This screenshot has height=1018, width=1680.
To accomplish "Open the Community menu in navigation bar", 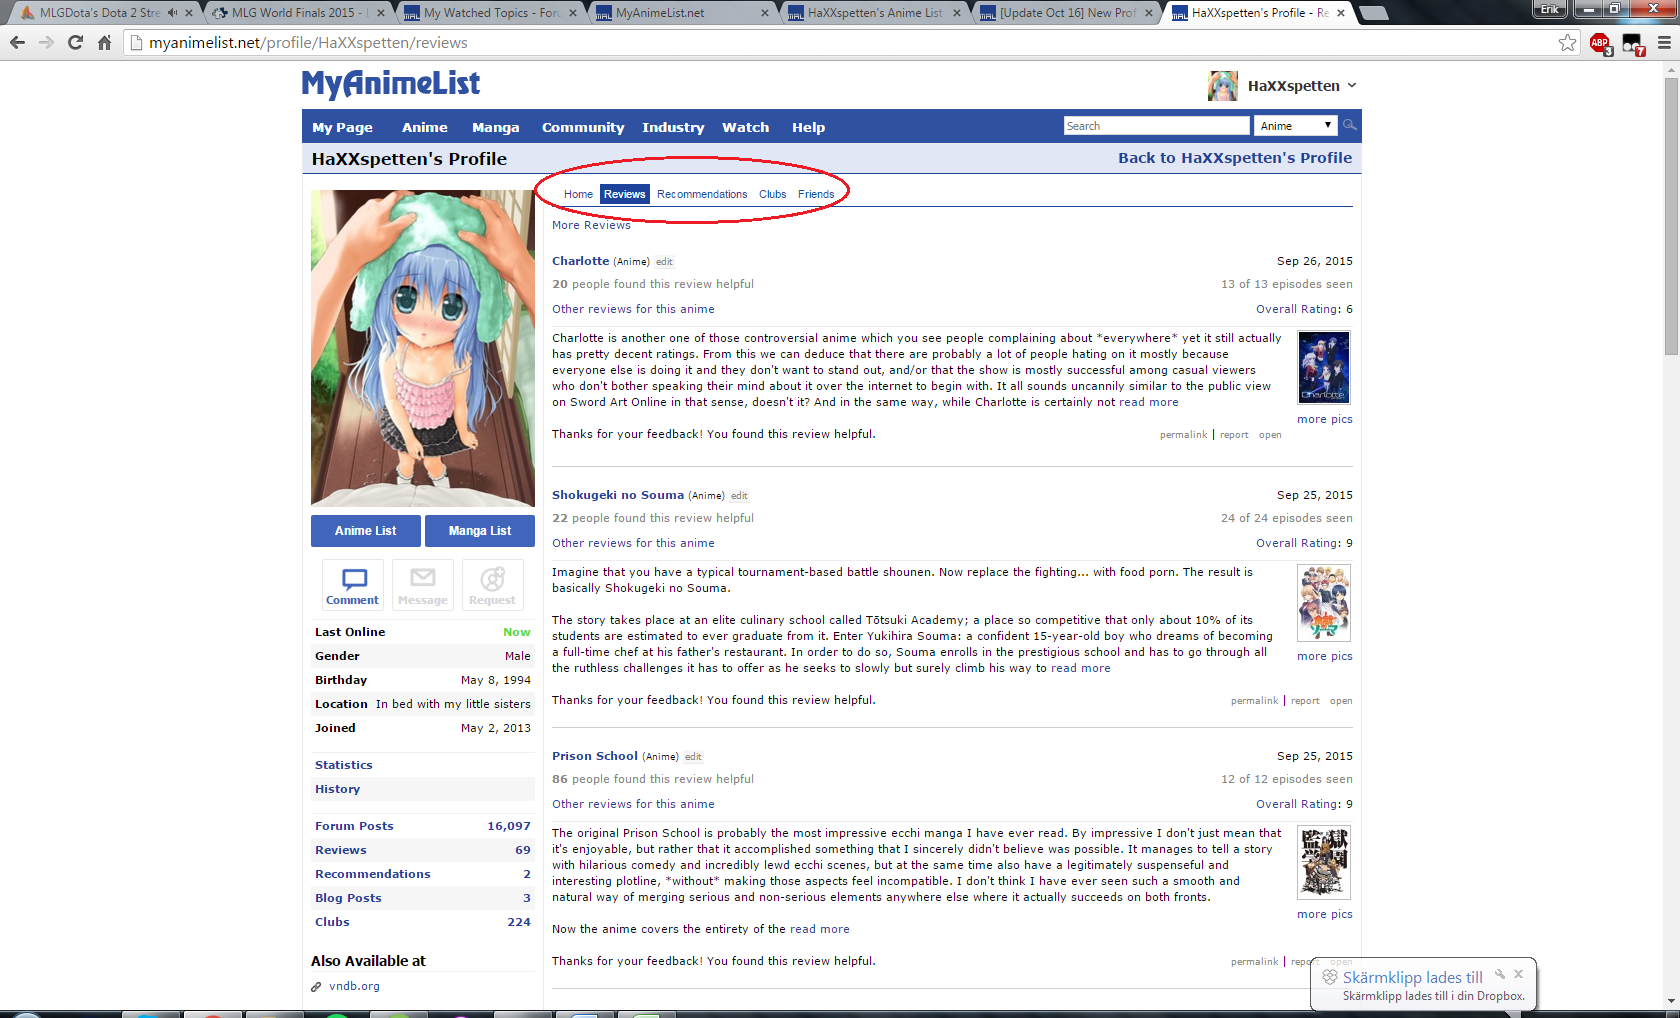I will click(582, 128).
